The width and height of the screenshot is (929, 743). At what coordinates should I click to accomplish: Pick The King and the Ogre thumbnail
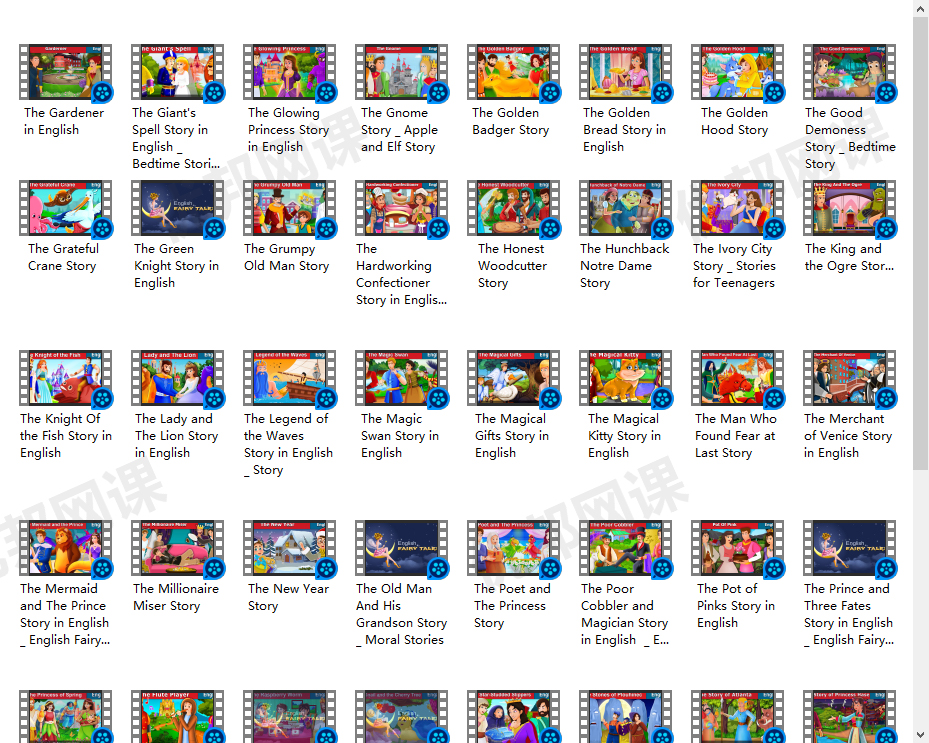849,208
